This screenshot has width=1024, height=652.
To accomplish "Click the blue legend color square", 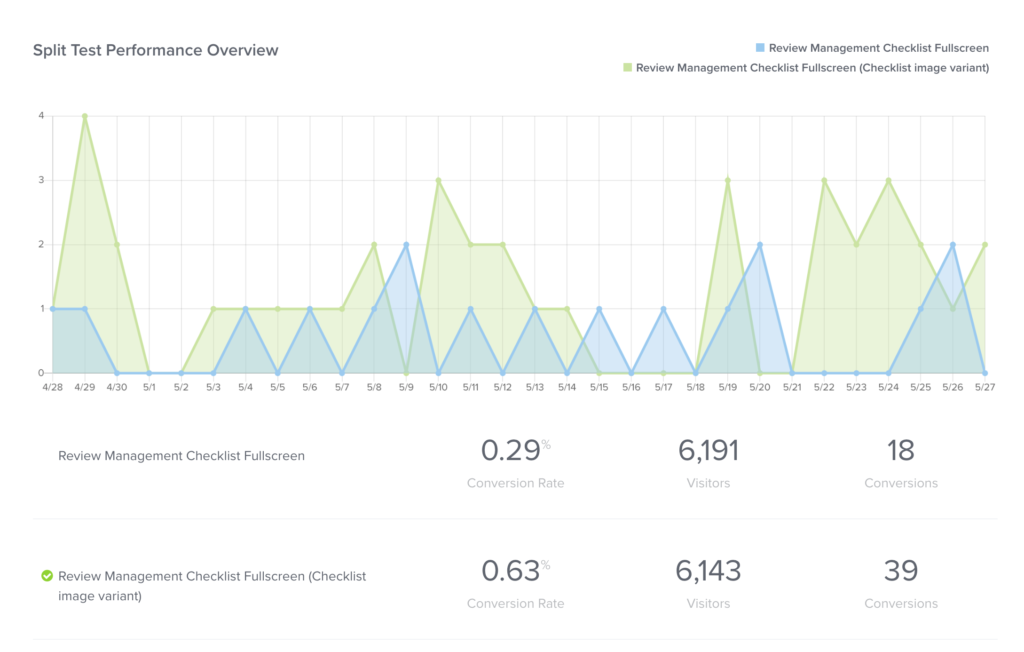I will click(759, 47).
